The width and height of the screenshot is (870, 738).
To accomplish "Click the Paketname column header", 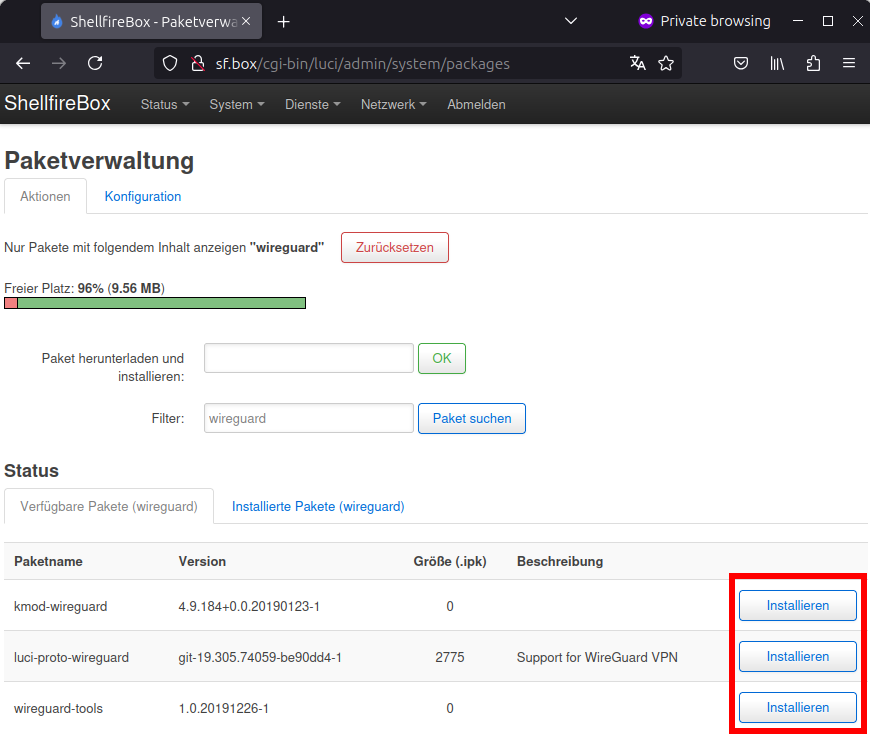I will (48, 562).
